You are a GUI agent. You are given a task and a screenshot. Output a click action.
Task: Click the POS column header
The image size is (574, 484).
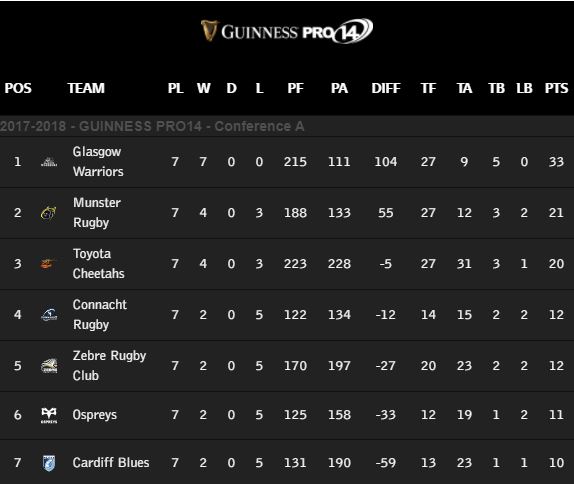pyautogui.click(x=18, y=88)
